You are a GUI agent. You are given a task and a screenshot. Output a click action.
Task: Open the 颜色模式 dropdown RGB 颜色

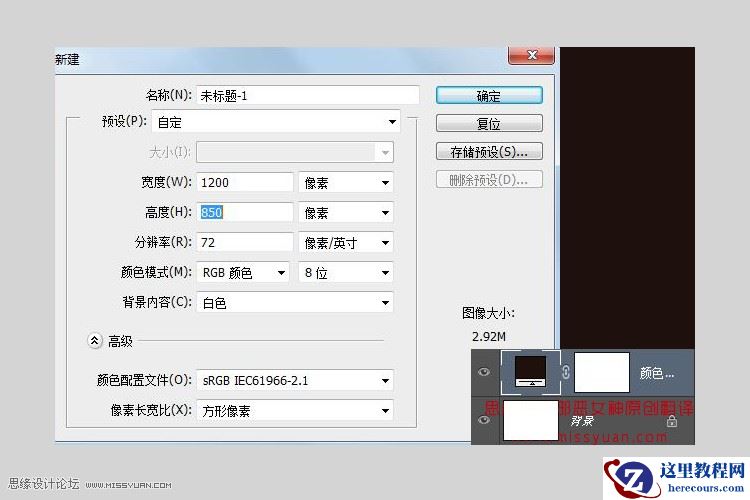coord(243,273)
